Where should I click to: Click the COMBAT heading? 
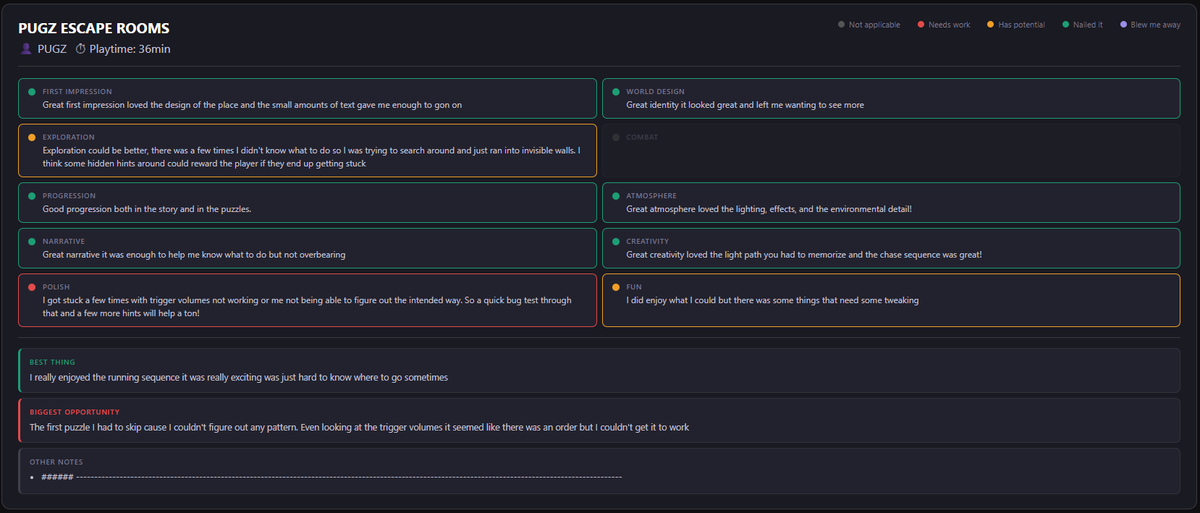pos(642,137)
